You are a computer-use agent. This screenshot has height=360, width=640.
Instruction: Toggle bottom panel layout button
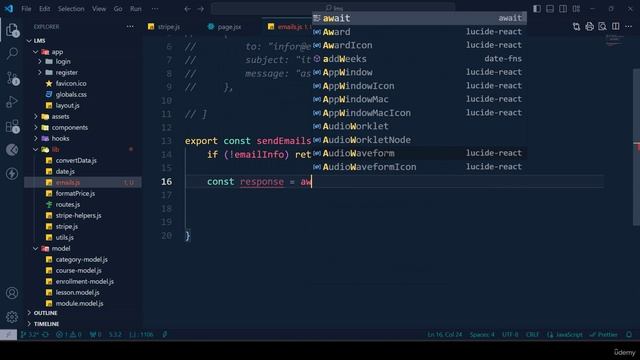click(x=550, y=9)
